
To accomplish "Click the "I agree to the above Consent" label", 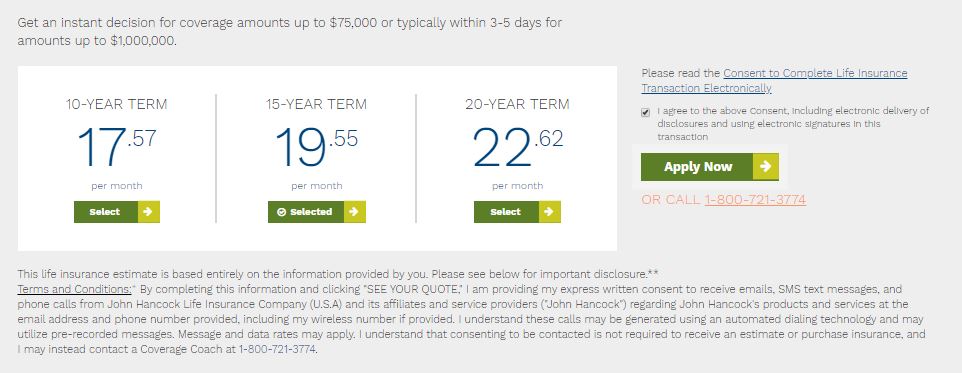I will tap(793, 124).
